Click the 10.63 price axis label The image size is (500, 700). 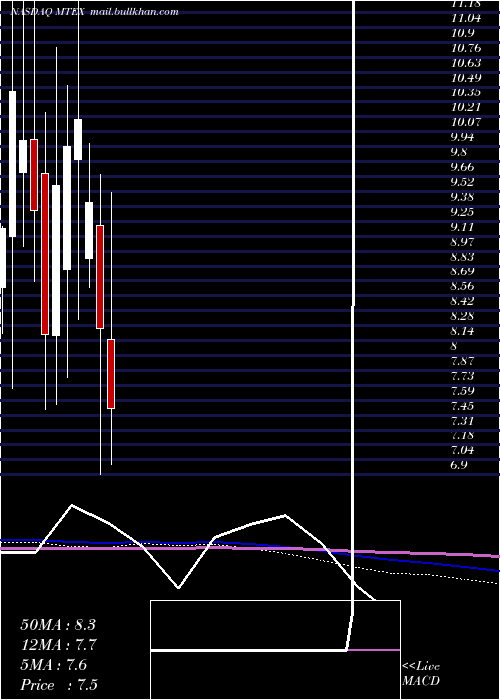coord(466,63)
